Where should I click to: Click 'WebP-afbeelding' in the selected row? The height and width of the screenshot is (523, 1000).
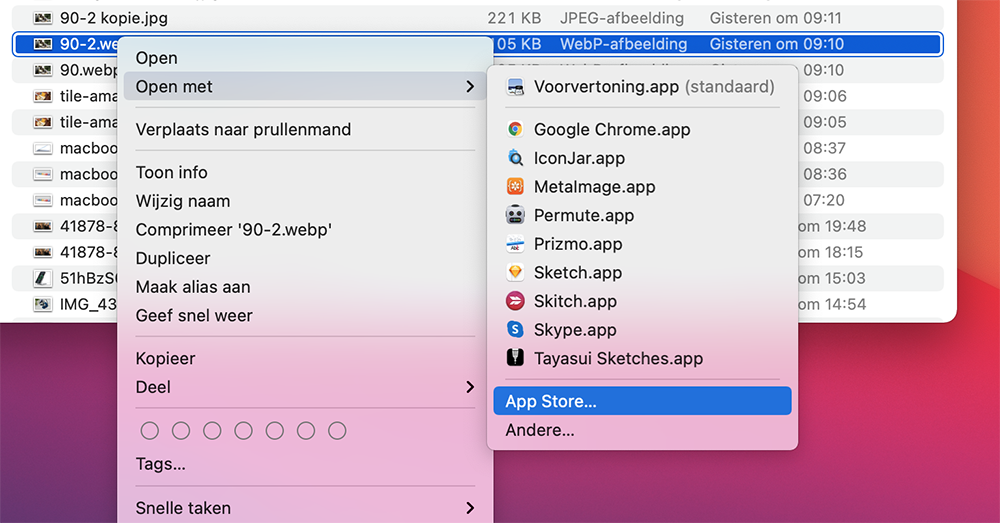coord(624,44)
